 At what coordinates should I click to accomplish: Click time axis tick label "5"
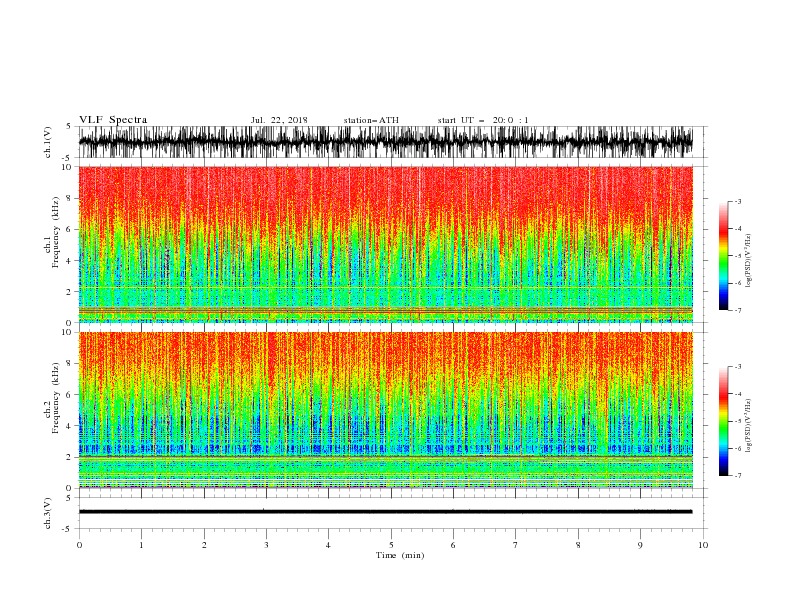tap(391, 545)
